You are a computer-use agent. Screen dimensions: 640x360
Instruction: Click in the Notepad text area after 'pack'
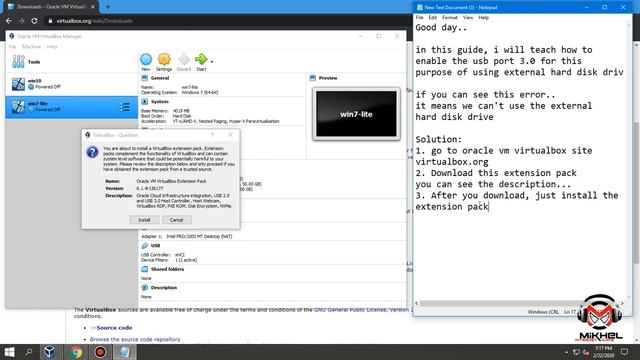[x=489, y=207]
